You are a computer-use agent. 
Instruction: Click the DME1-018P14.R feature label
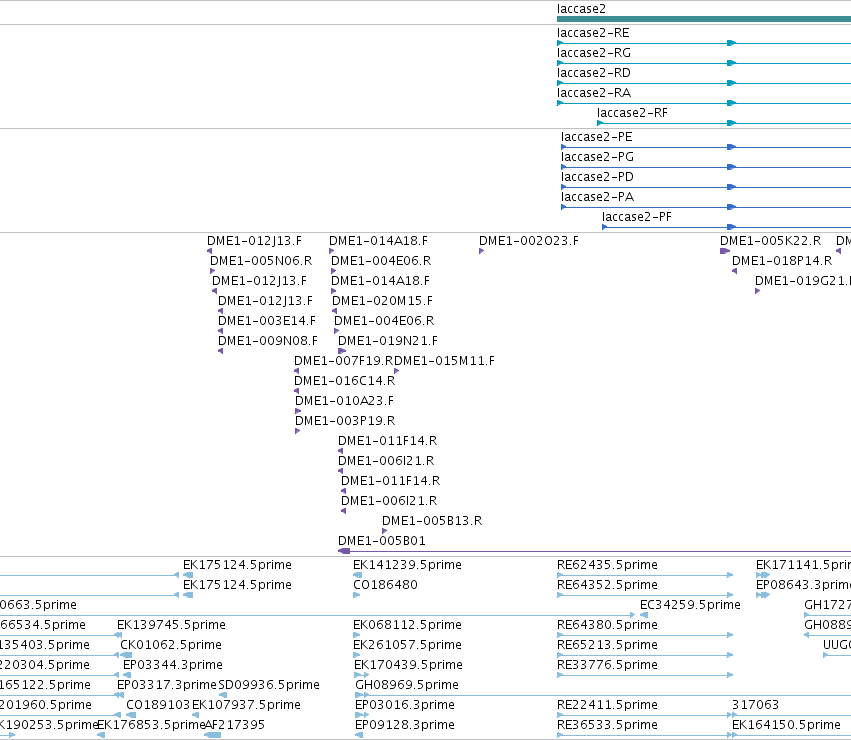point(782,261)
